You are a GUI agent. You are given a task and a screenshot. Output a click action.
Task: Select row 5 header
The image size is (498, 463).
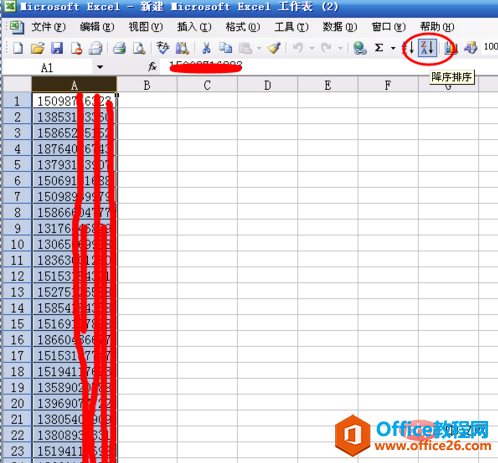click(17, 164)
